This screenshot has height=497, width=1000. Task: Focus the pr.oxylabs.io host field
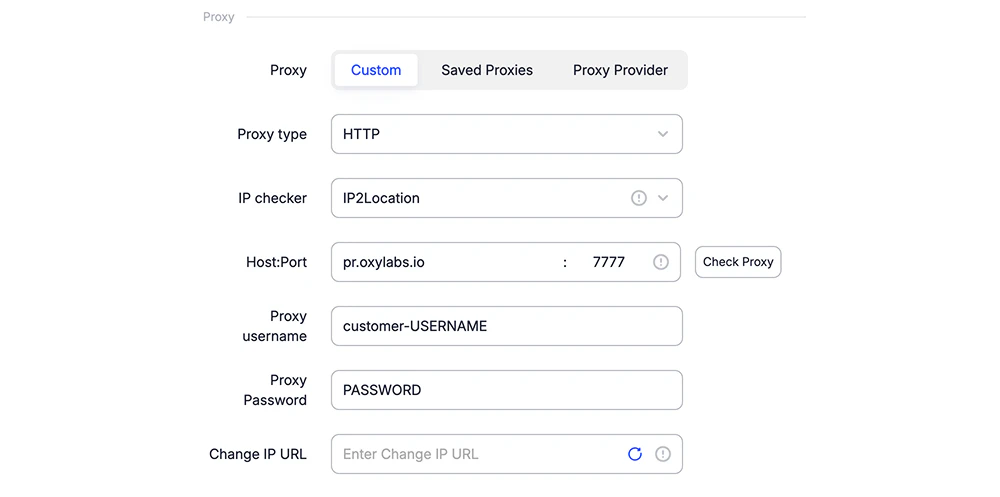445,262
